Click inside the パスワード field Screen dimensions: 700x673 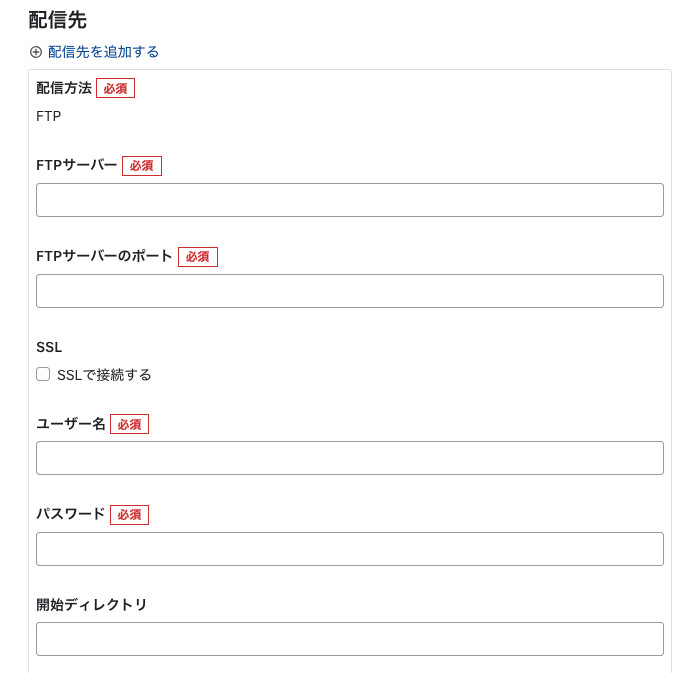(350, 549)
